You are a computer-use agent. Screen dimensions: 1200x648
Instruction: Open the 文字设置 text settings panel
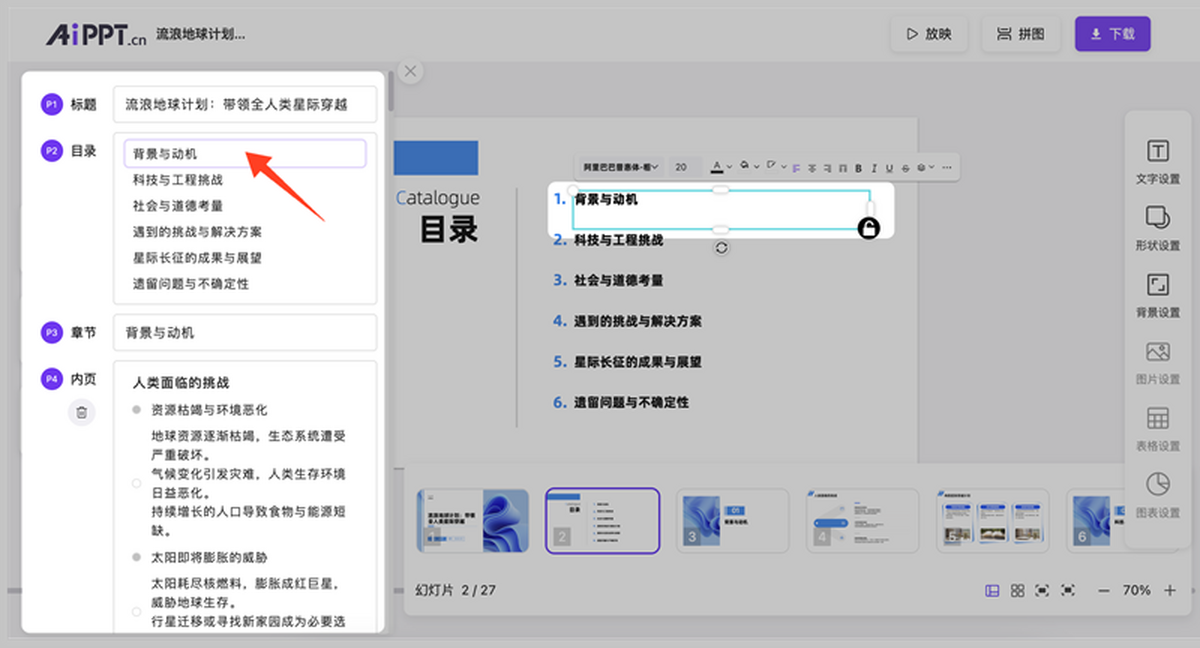pos(1157,161)
